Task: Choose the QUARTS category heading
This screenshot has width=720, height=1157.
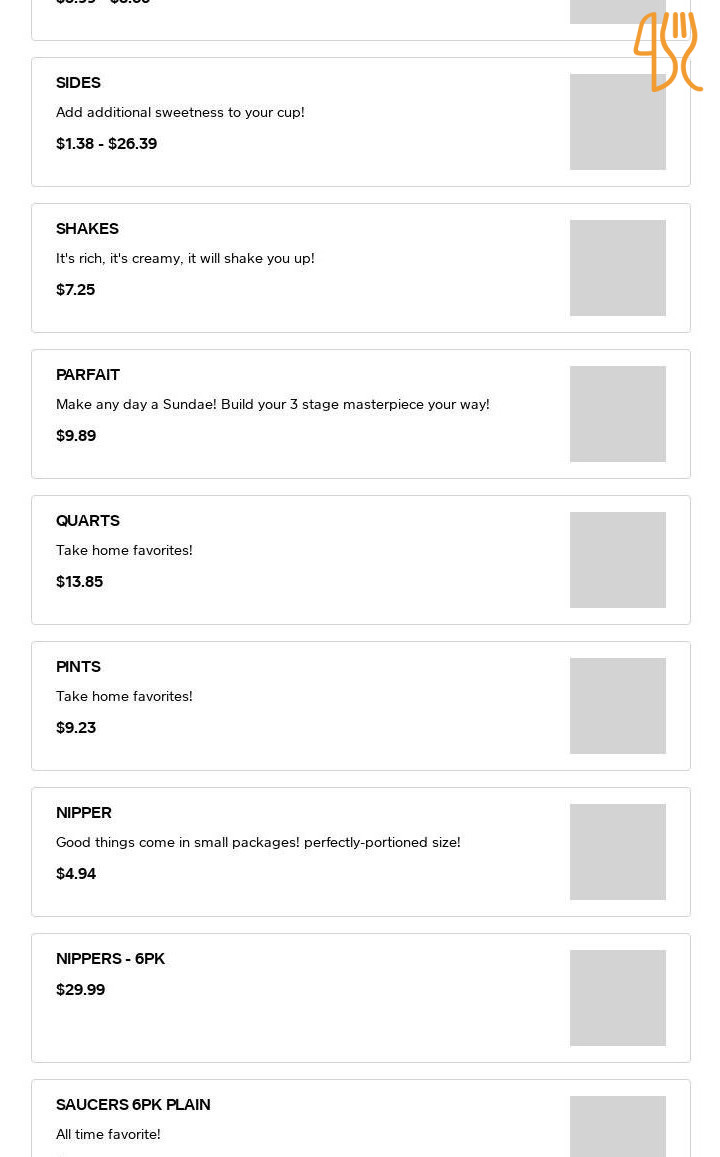Action: (88, 521)
